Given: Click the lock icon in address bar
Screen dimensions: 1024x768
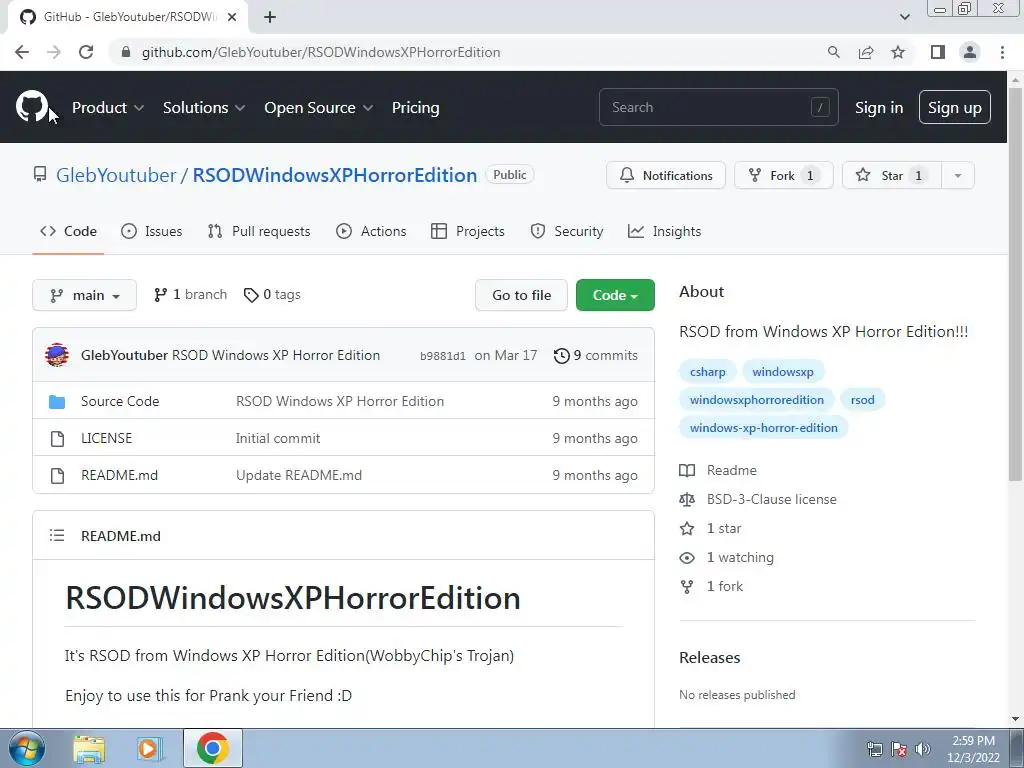Looking at the screenshot, I should [x=126, y=52].
